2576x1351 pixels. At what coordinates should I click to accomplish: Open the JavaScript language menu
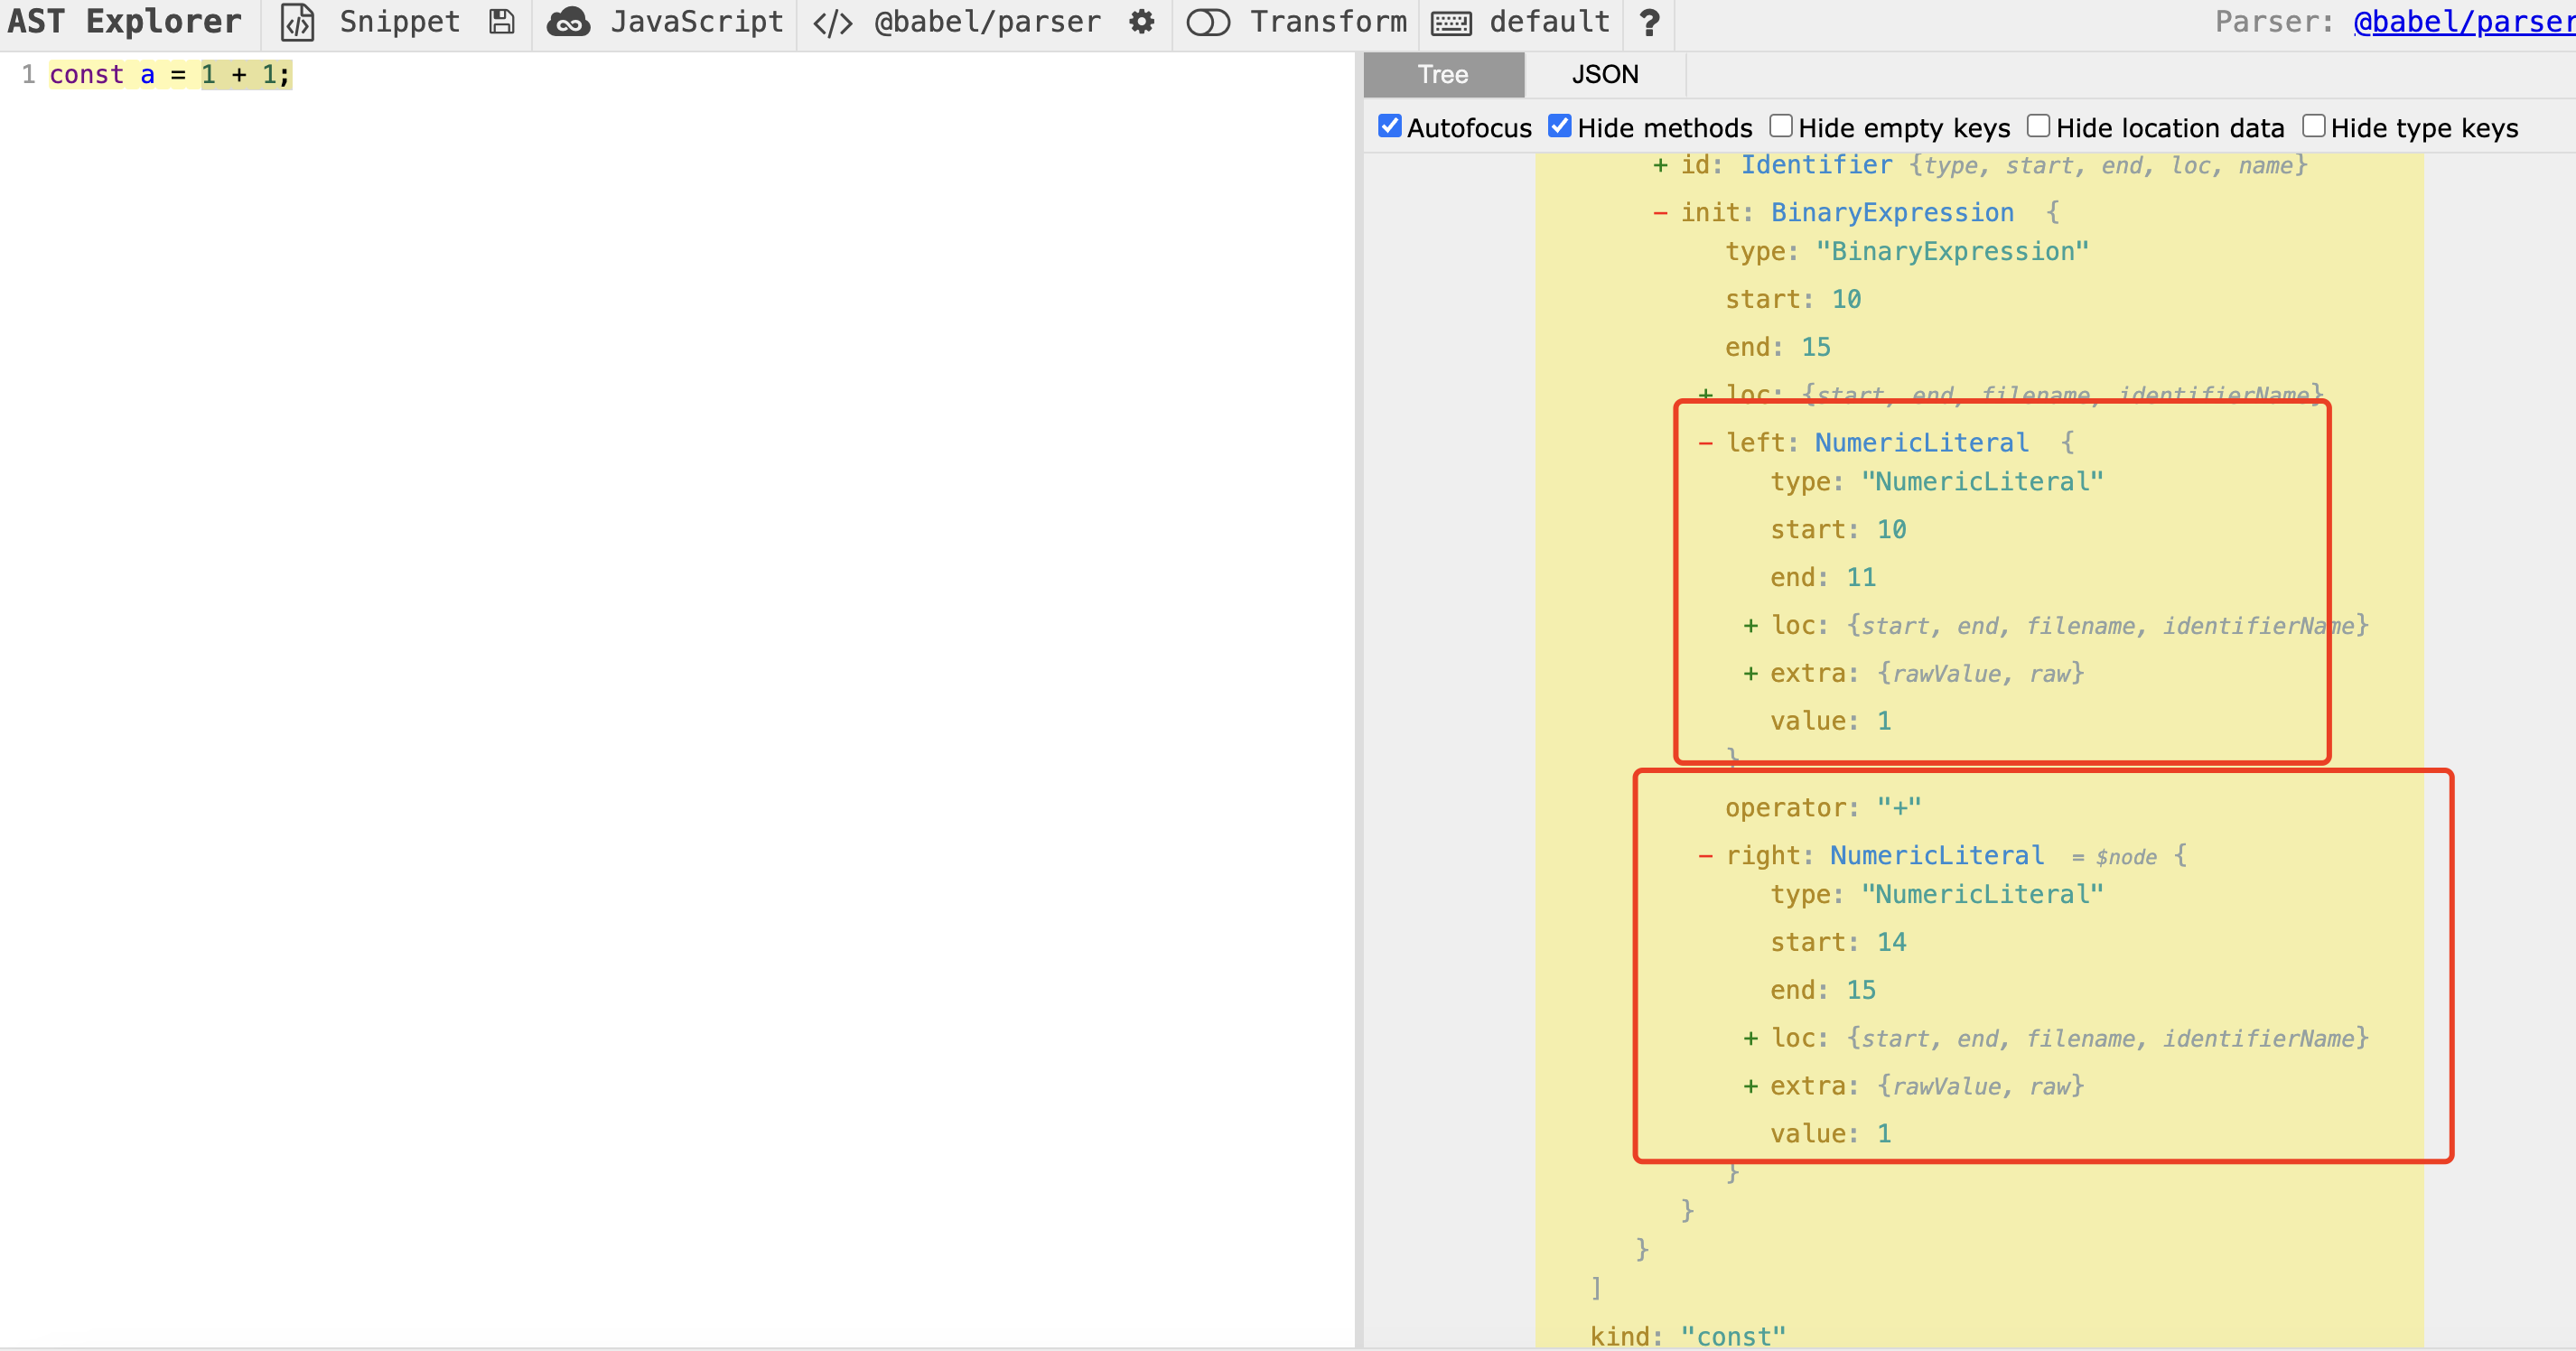[x=697, y=22]
